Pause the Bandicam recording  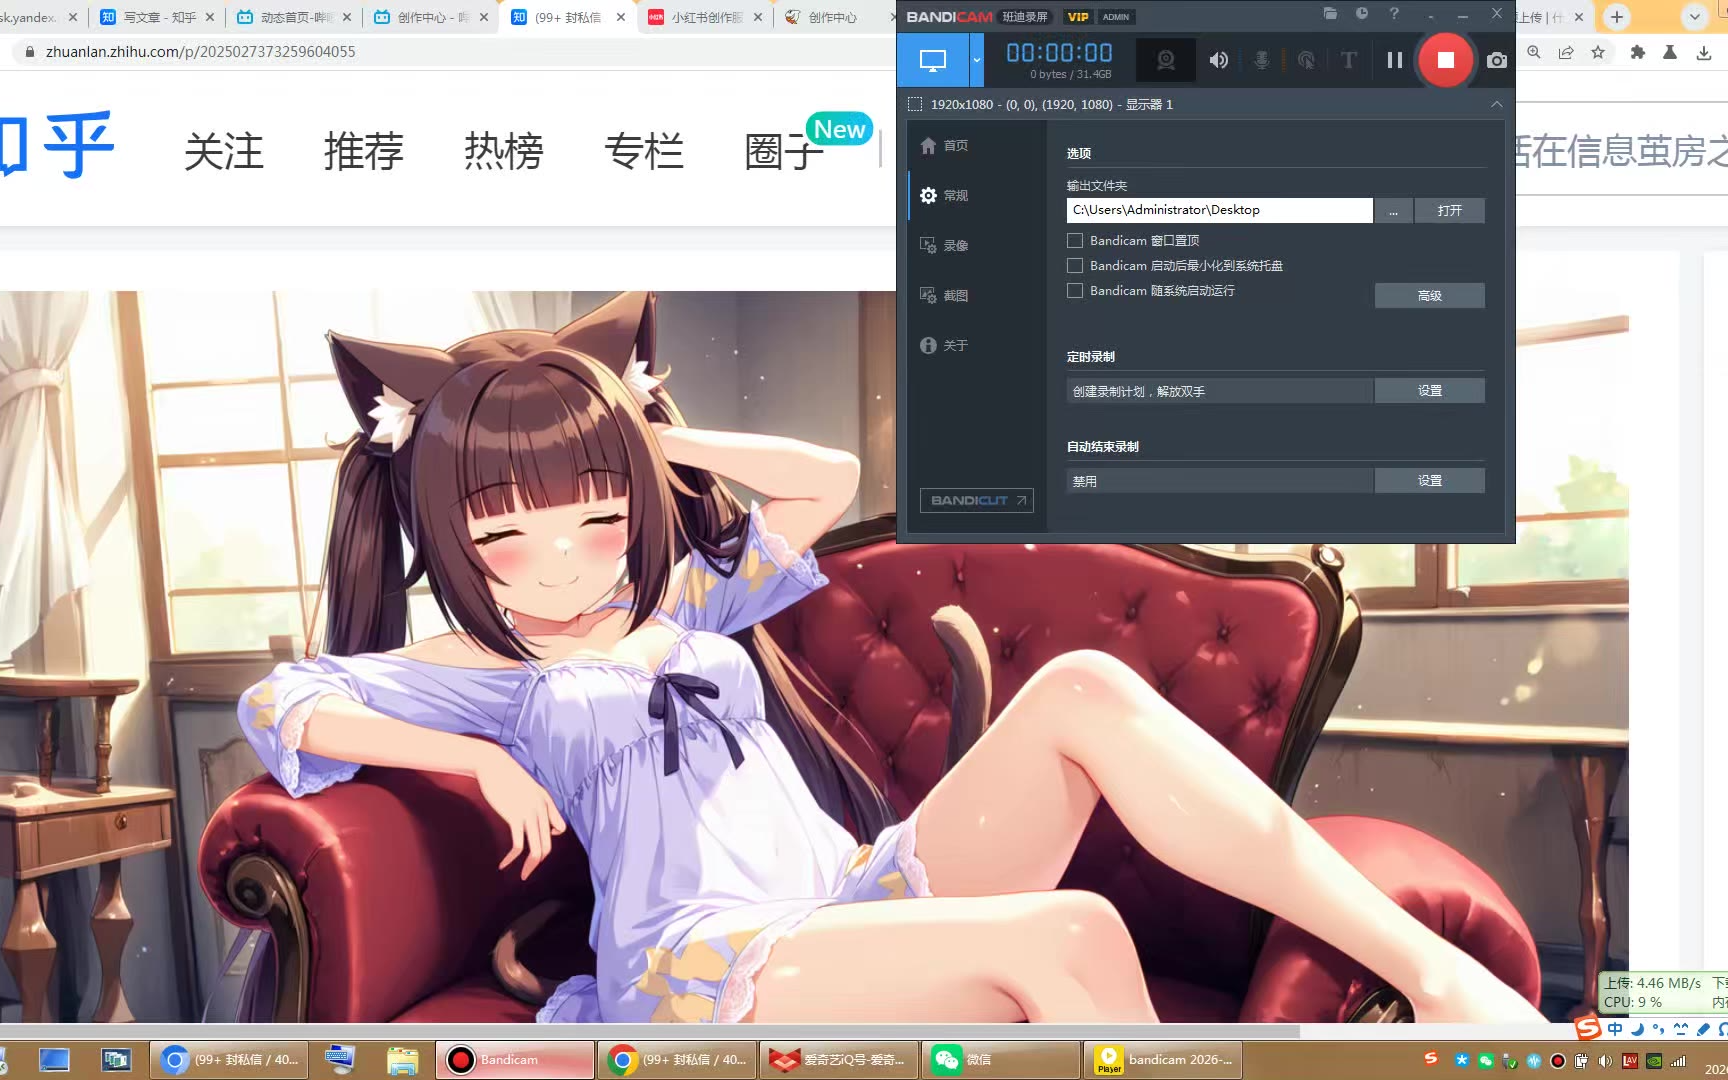[x=1394, y=60]
